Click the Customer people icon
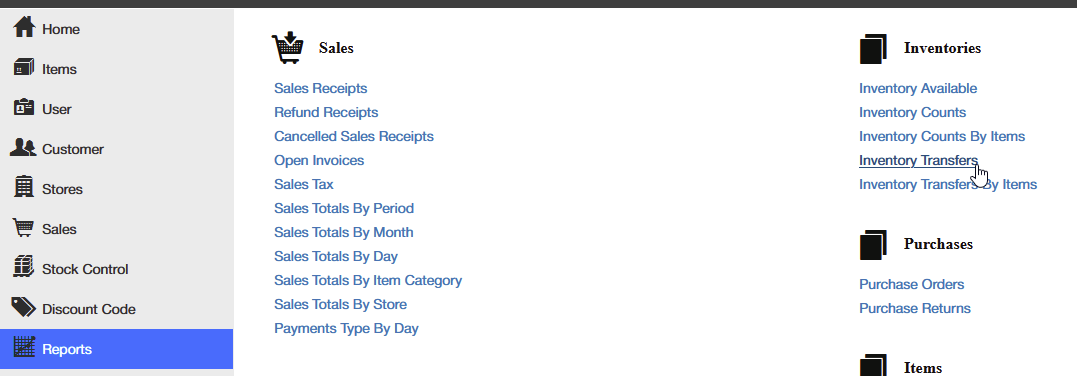 tap(23, 148)
